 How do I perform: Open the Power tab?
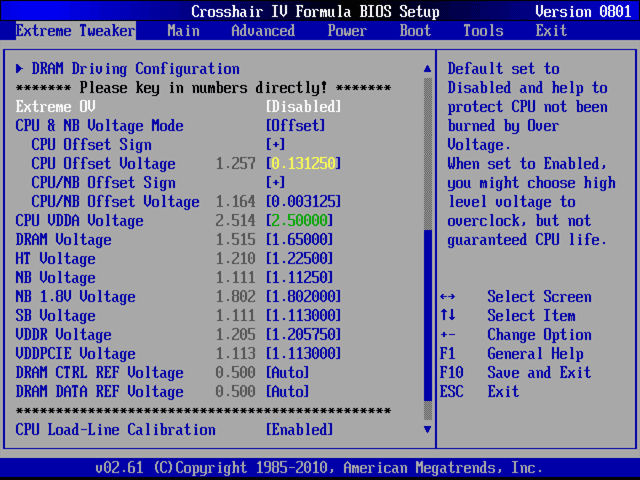347,31
